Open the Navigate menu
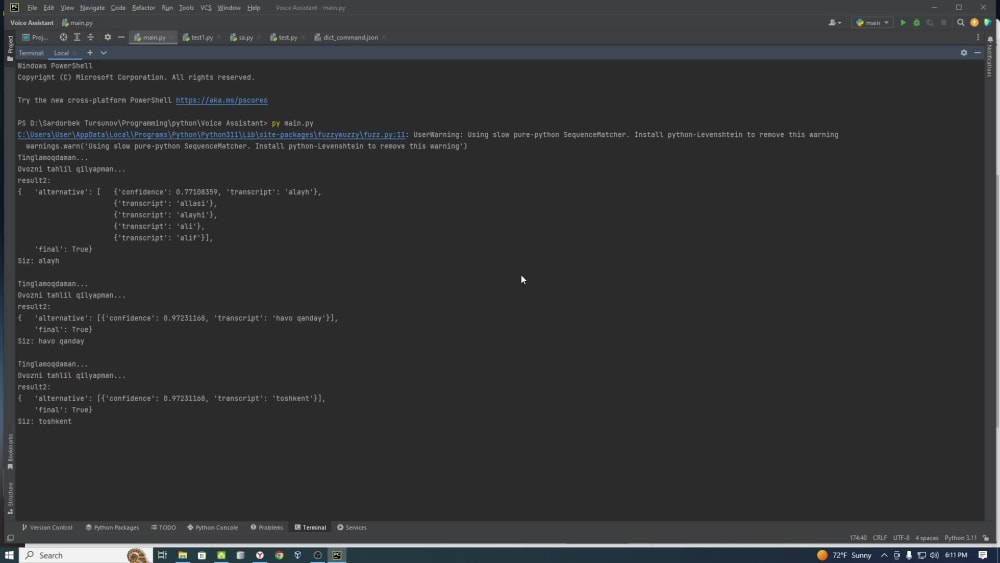Viewport: 1000px width, 563px height. click(92, 8)
